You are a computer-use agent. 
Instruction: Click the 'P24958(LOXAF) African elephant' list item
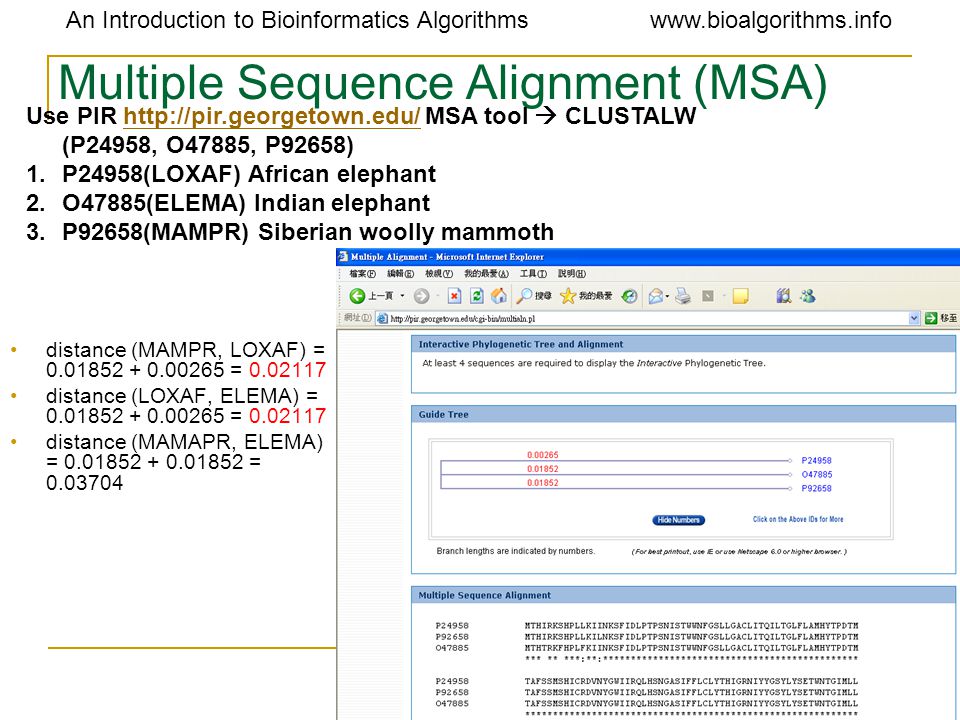(249, 174)
